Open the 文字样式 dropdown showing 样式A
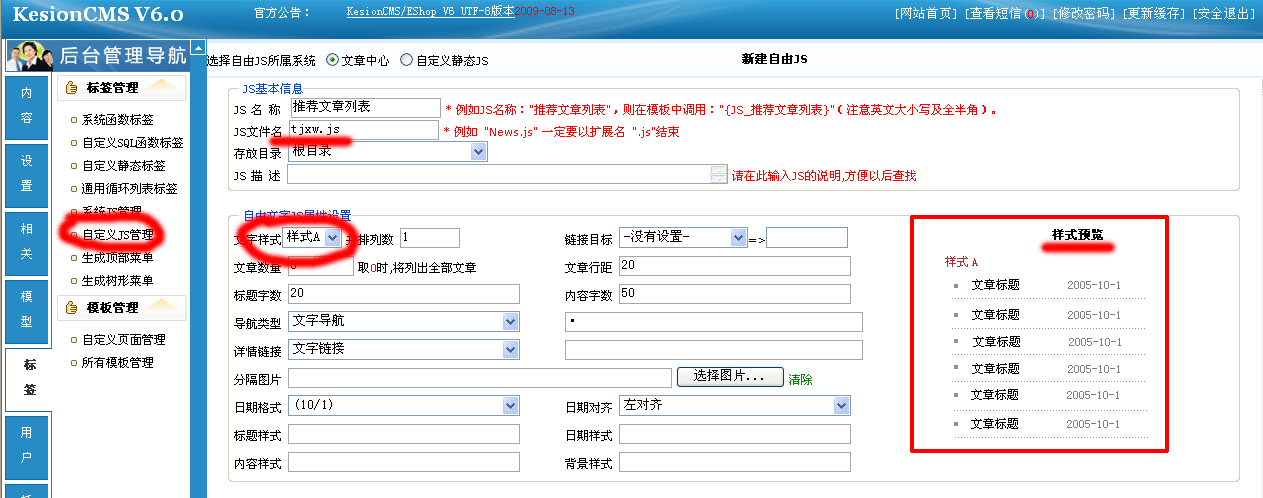Viewport: 1263px width, 498px height. pyautogui.click(x=312, y=237)
